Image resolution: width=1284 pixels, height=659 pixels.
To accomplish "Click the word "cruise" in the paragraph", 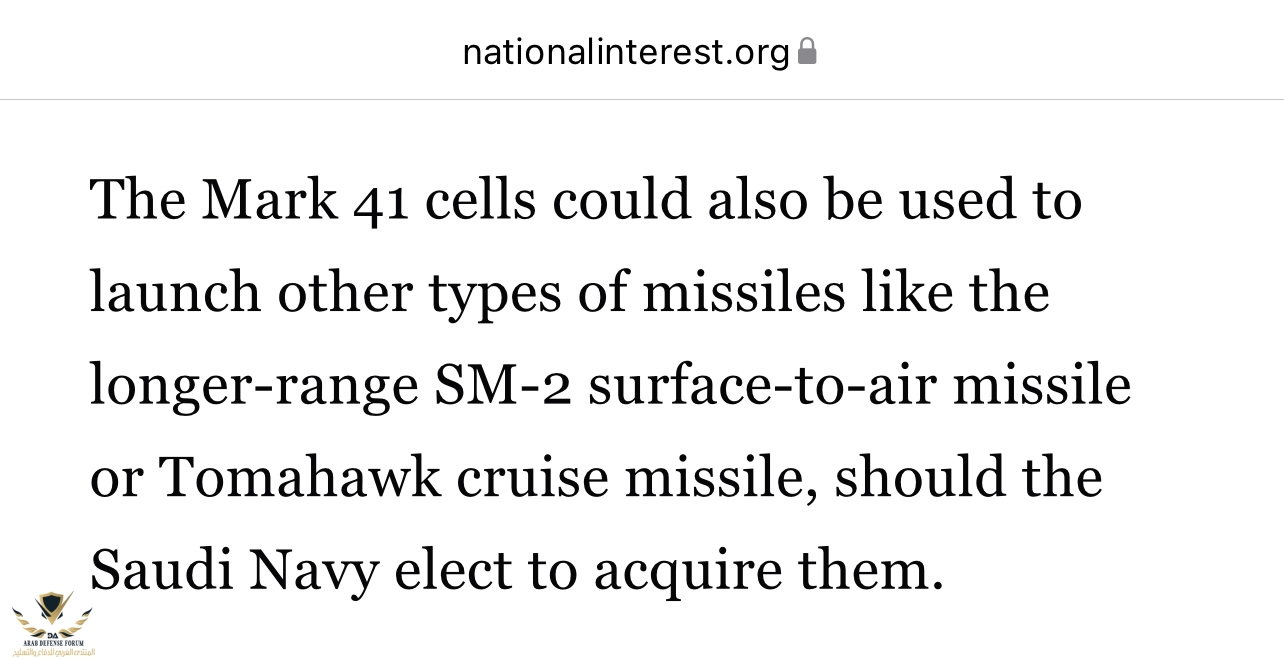I will pyautogui.click(x=532, y=477).
